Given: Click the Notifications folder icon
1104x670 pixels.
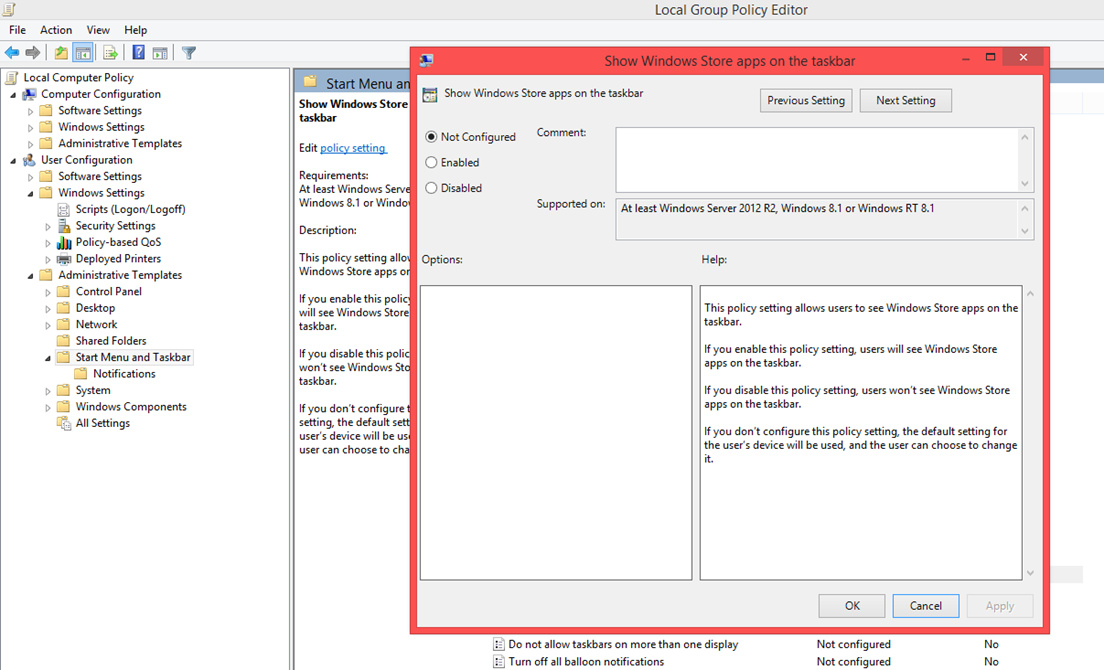Looking at the screenshot, I should coord(81,374).
